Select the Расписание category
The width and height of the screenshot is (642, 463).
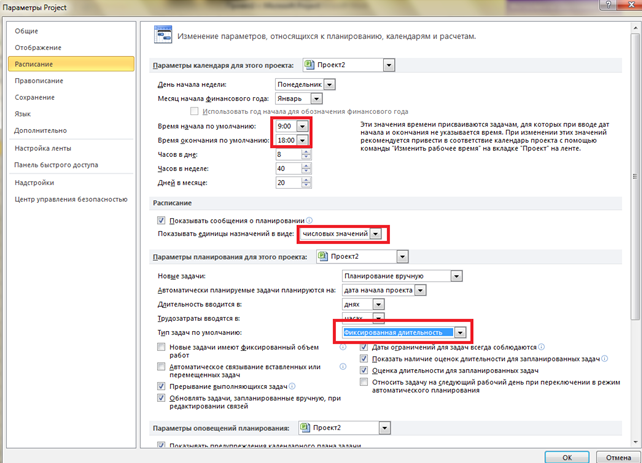pyautogui.click(x=71, y=64)
